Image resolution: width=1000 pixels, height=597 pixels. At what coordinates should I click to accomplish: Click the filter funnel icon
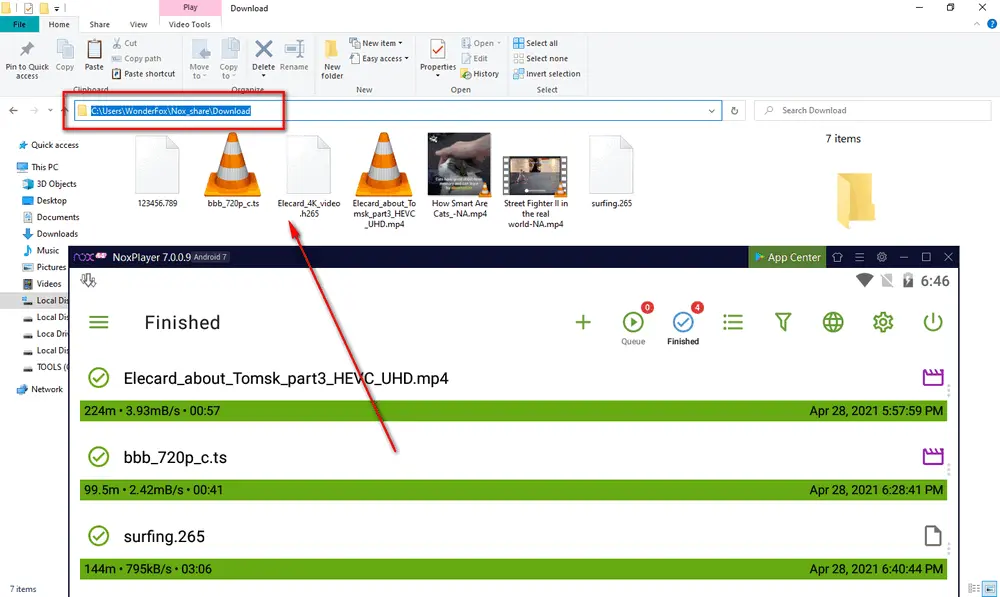(x=783, y=322)
